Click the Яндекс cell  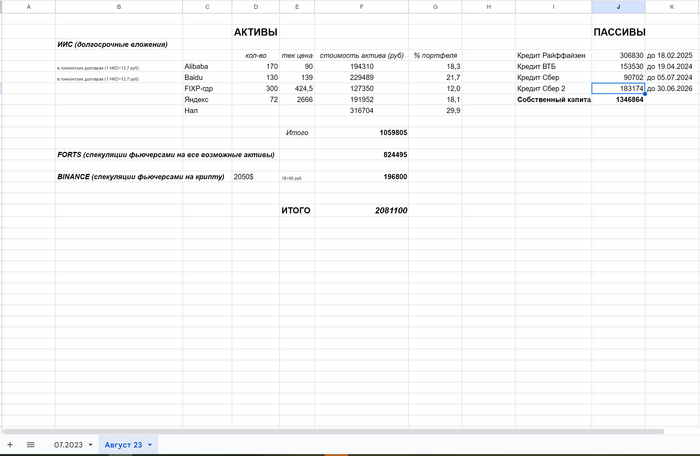(207, 100)
